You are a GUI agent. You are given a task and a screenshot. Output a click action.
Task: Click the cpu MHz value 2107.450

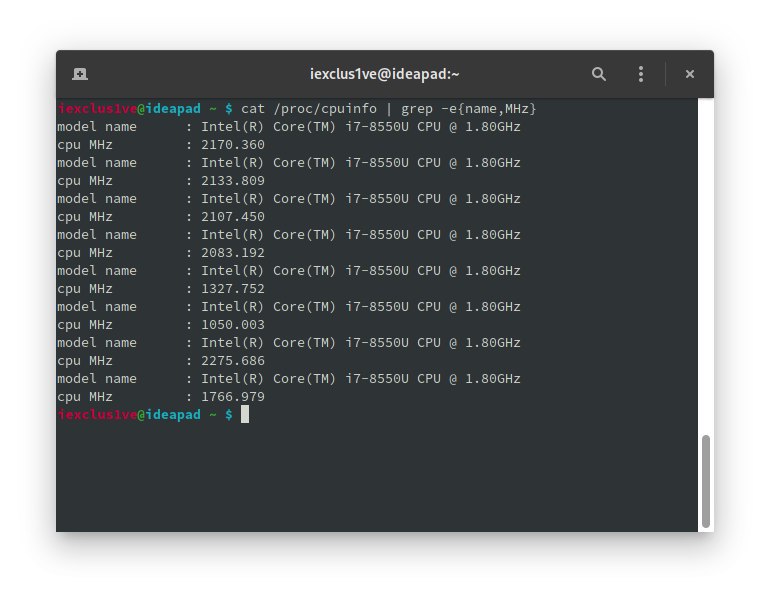233,216
